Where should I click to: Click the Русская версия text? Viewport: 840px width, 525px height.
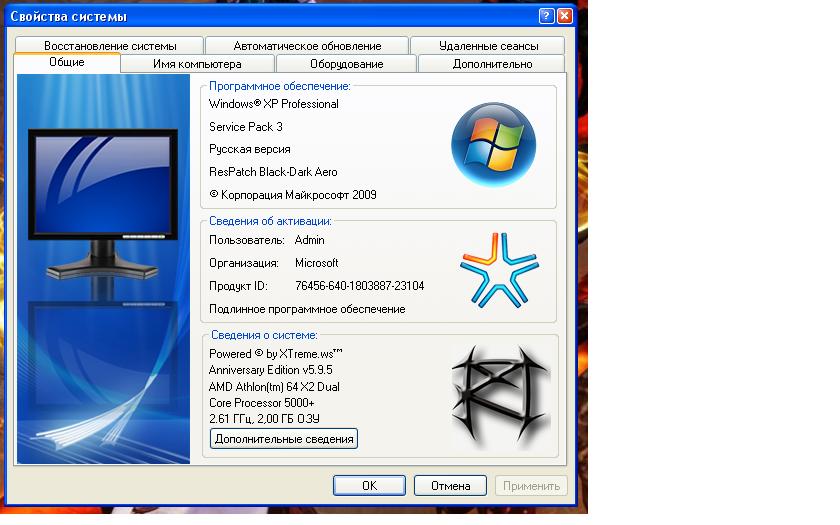coord(250,149)
